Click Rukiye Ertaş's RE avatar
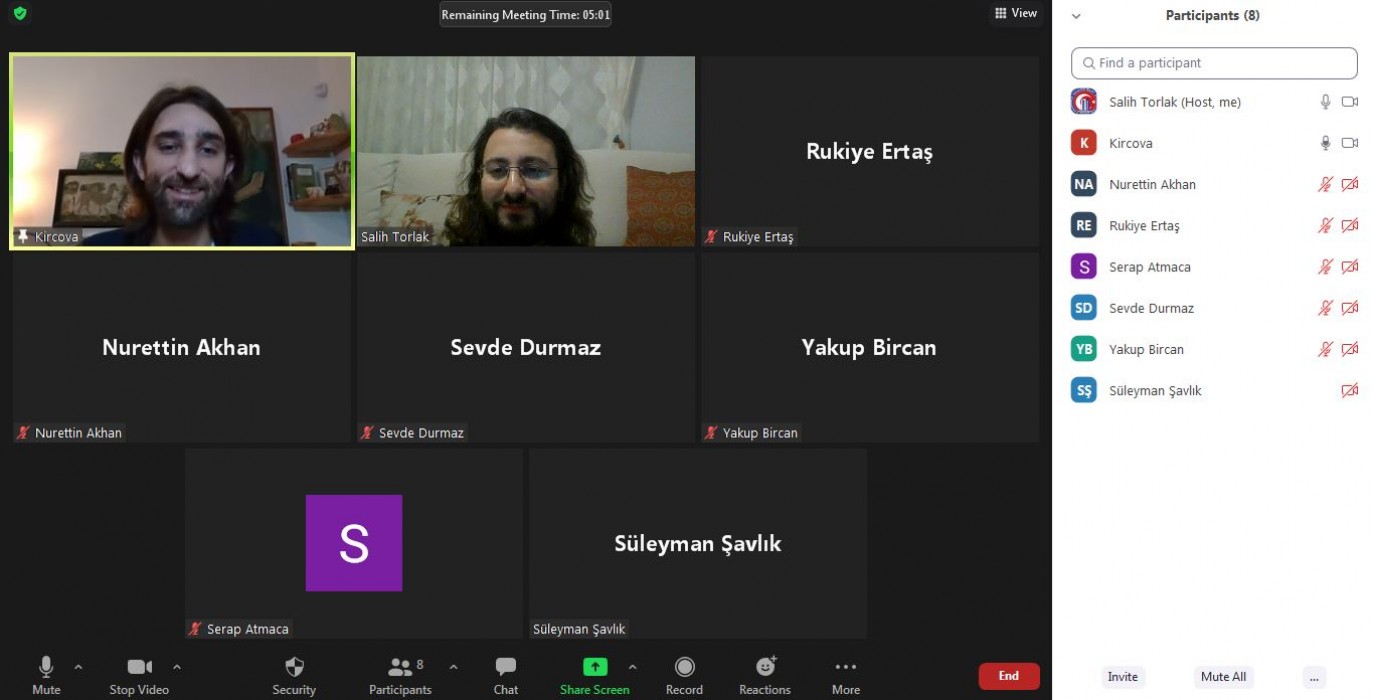Viewport: 1373px width, 700px height. click(1084, 226)
